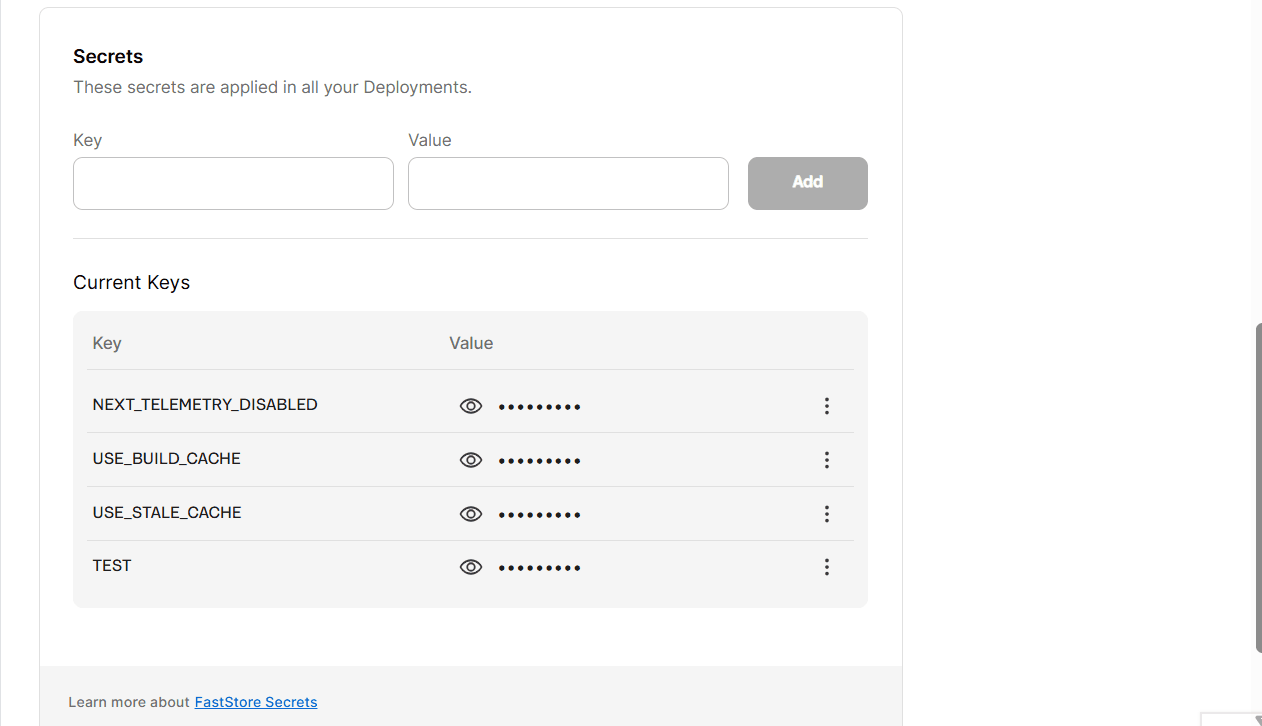Select the USE_STALE_CACHE key name
1262x726 pixels.
pyautogui.click(x=167, y=513)
